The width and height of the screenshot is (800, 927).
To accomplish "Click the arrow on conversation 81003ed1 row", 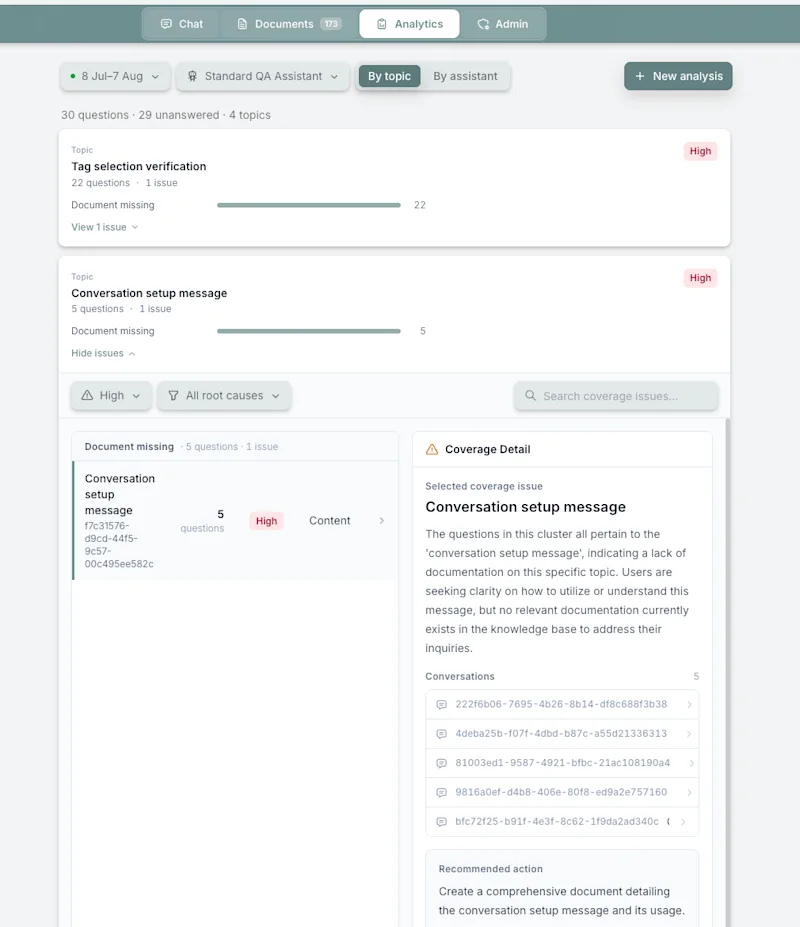I will coord(691,763).
